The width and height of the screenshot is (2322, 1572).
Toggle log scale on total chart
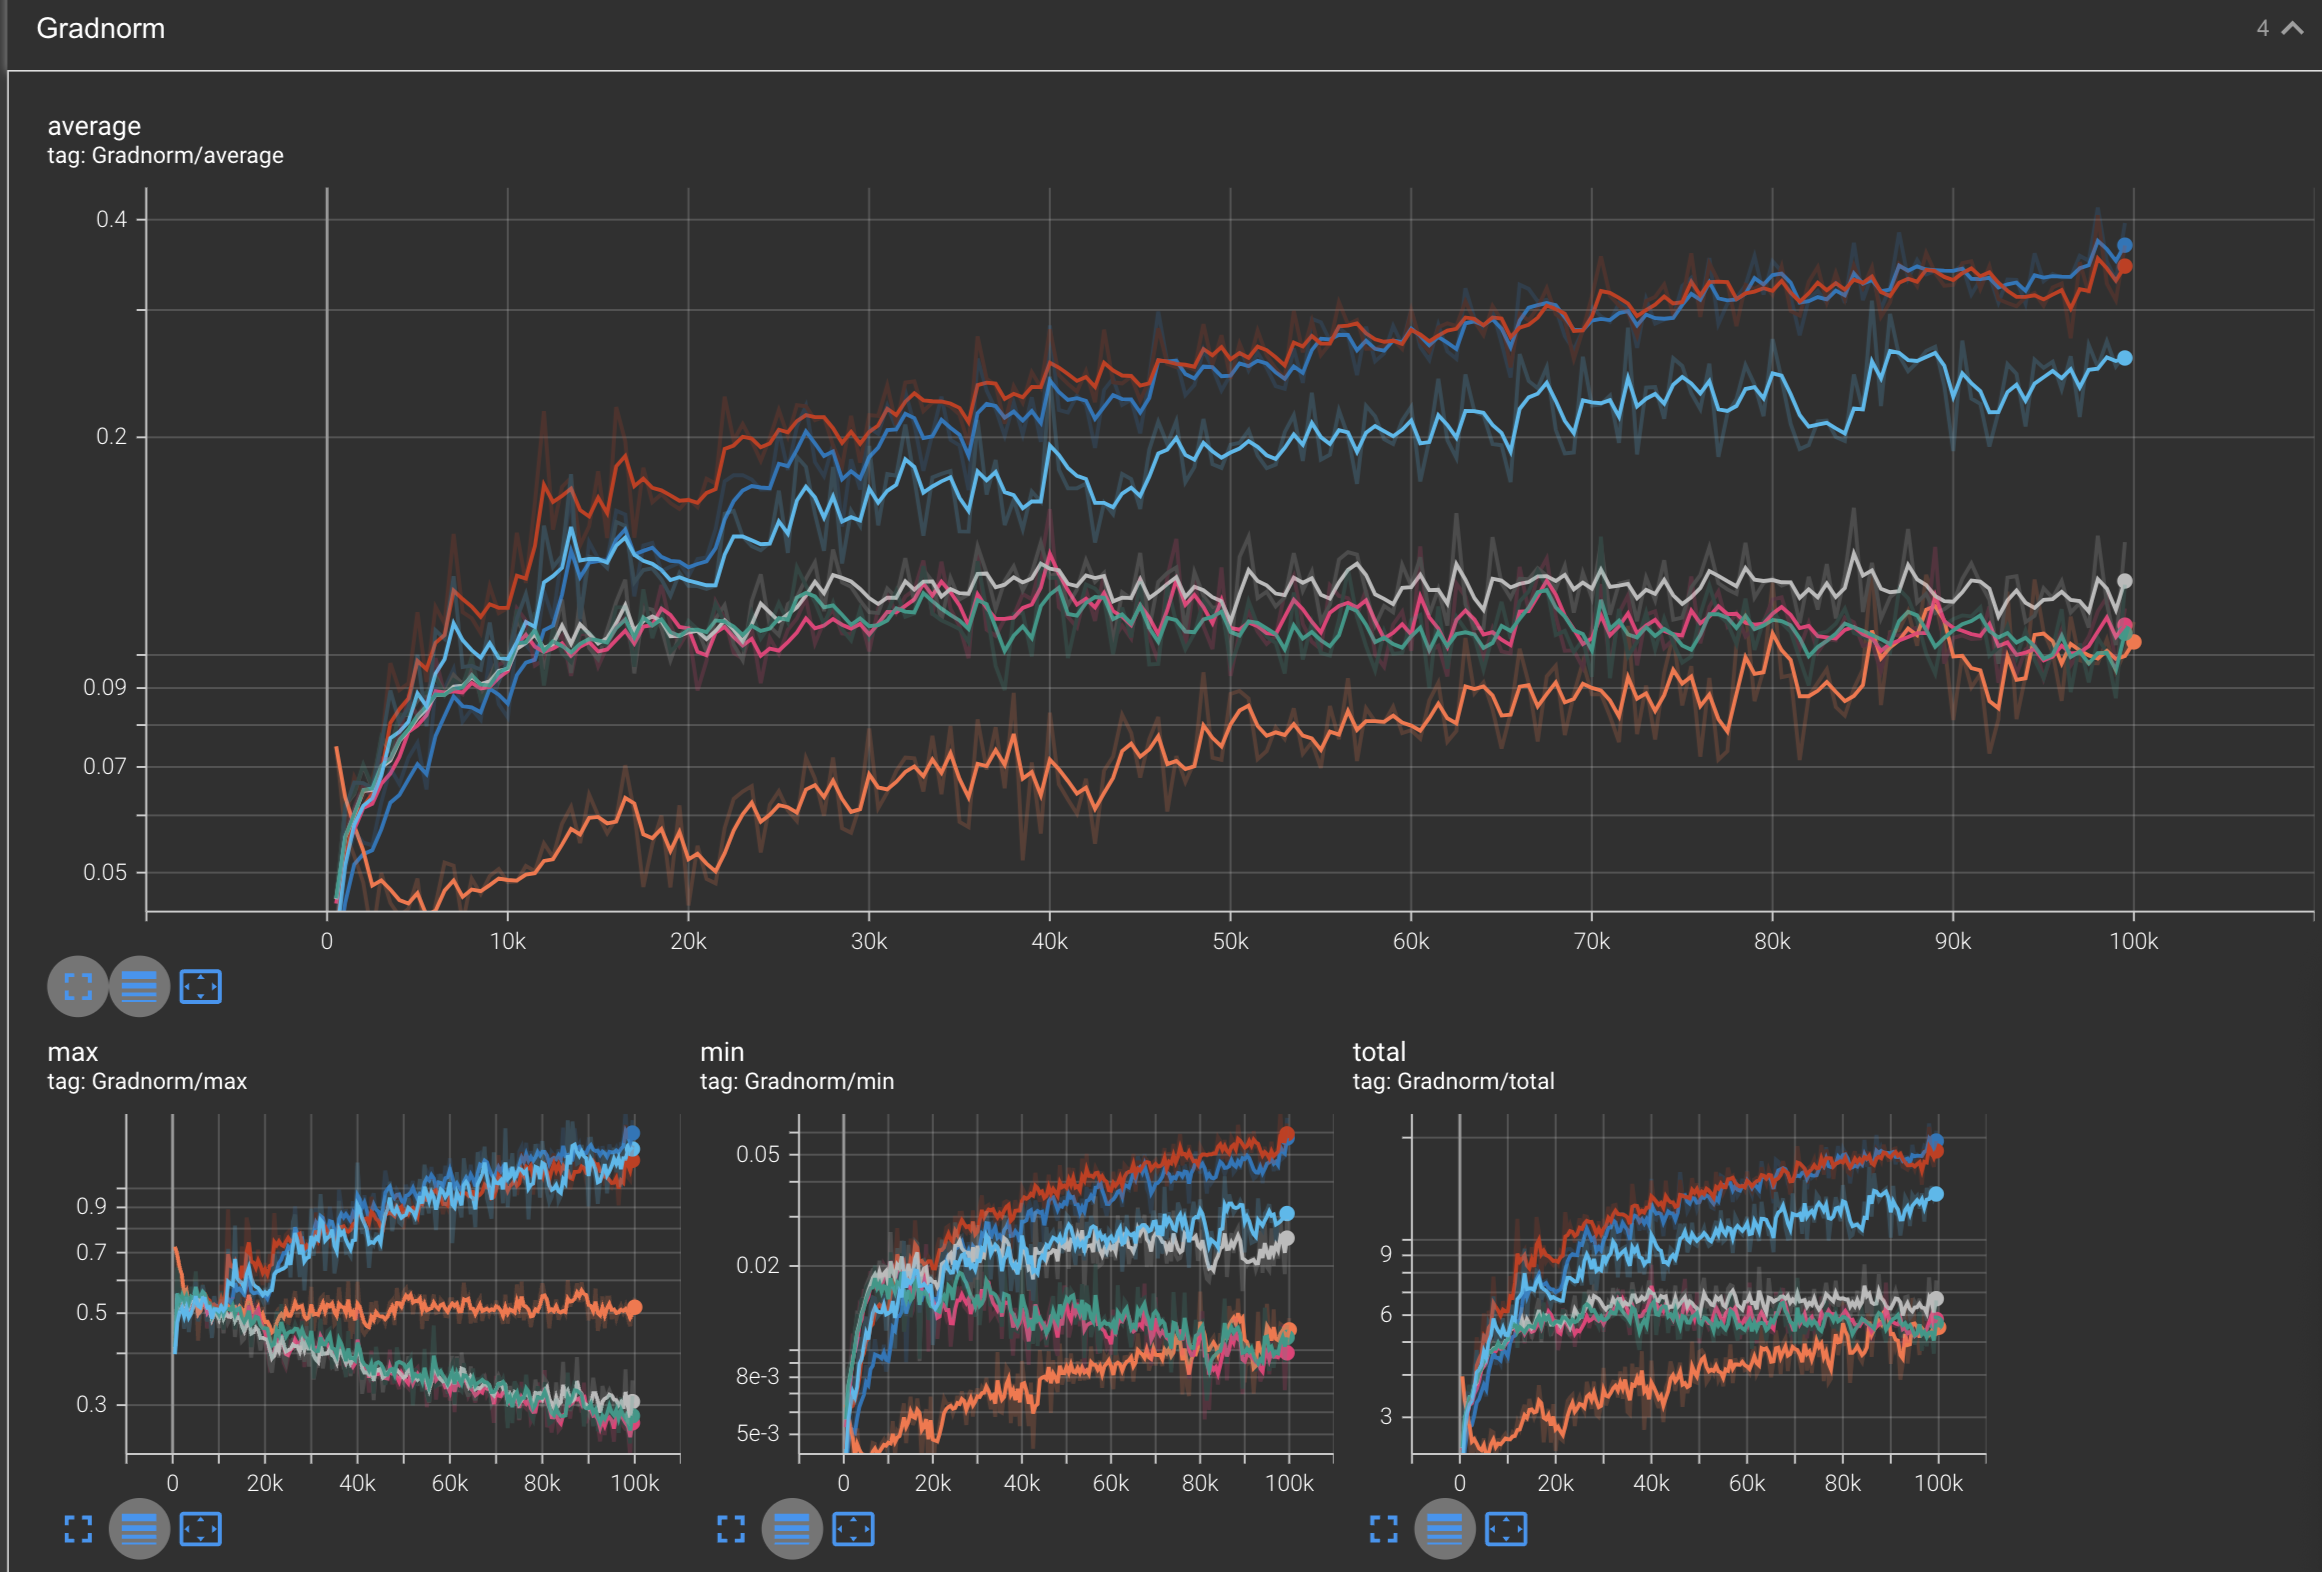(1445, 1529)
